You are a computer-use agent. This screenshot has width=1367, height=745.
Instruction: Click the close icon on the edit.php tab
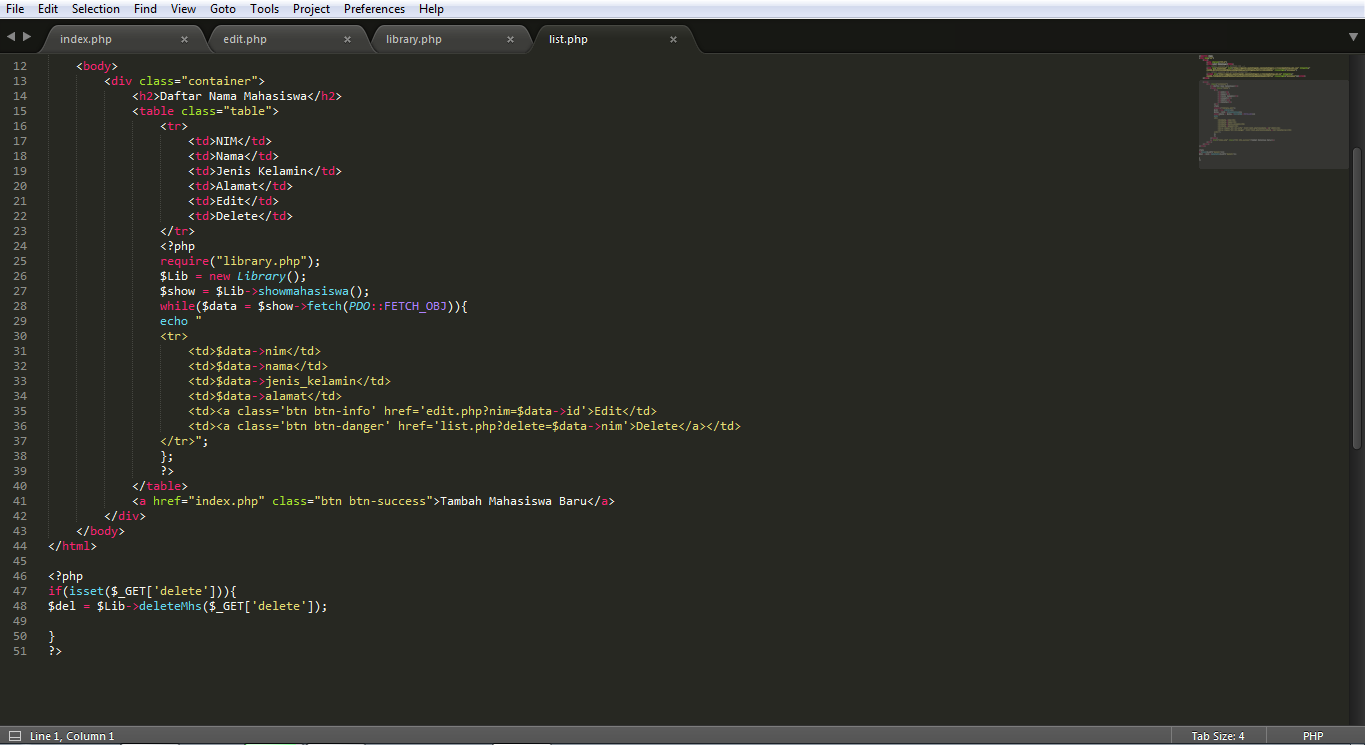pos(347,39)
